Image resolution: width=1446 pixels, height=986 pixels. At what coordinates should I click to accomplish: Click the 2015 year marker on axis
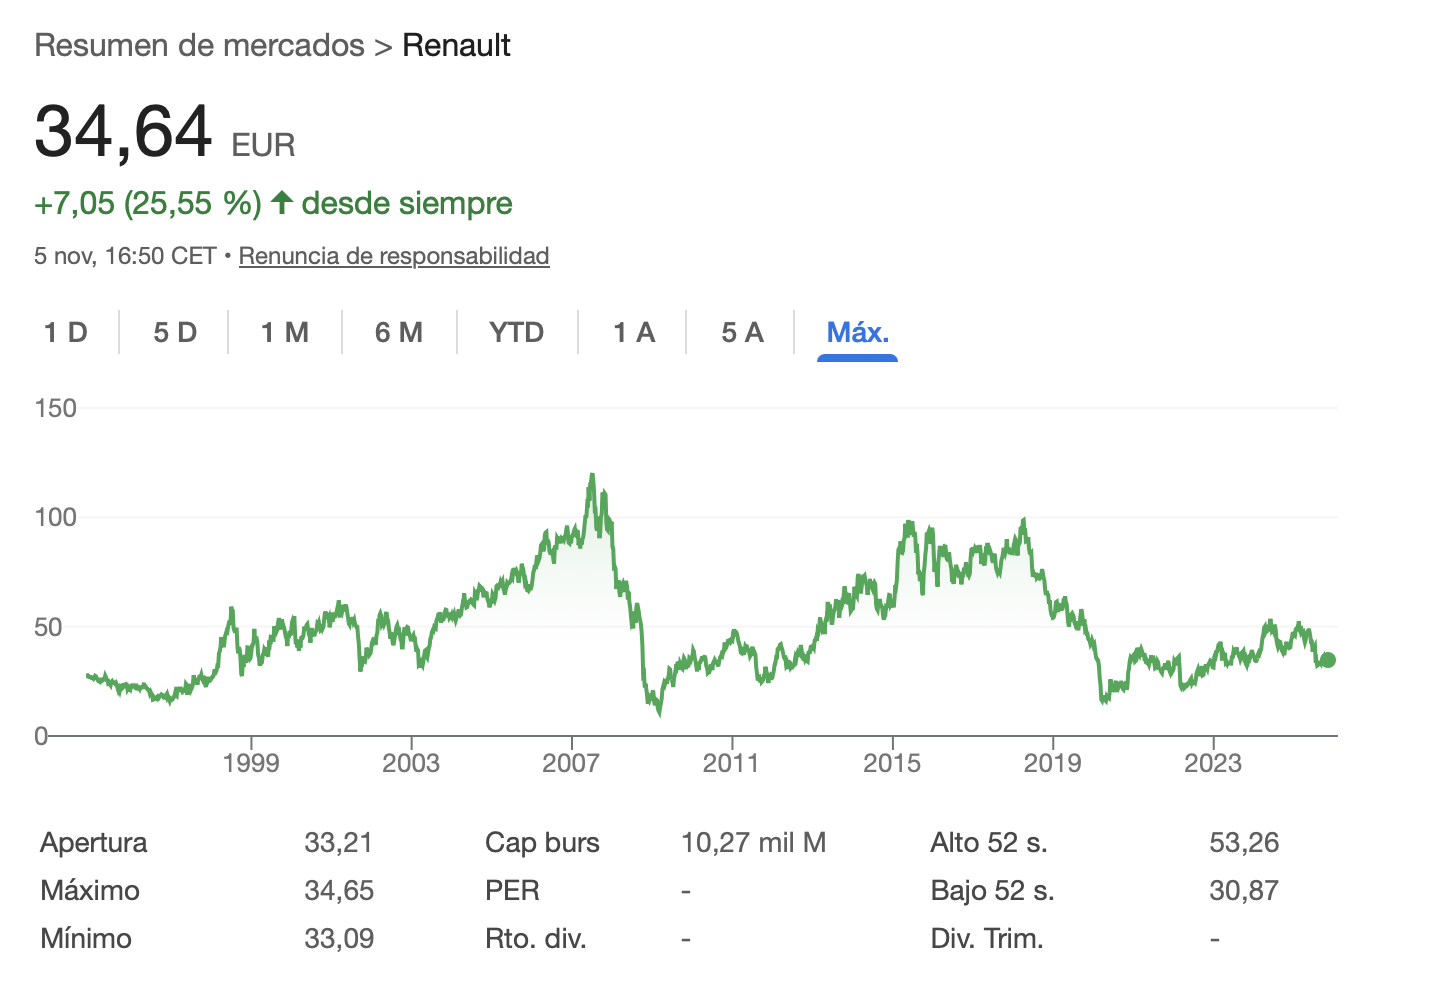(x=892, y=763)
